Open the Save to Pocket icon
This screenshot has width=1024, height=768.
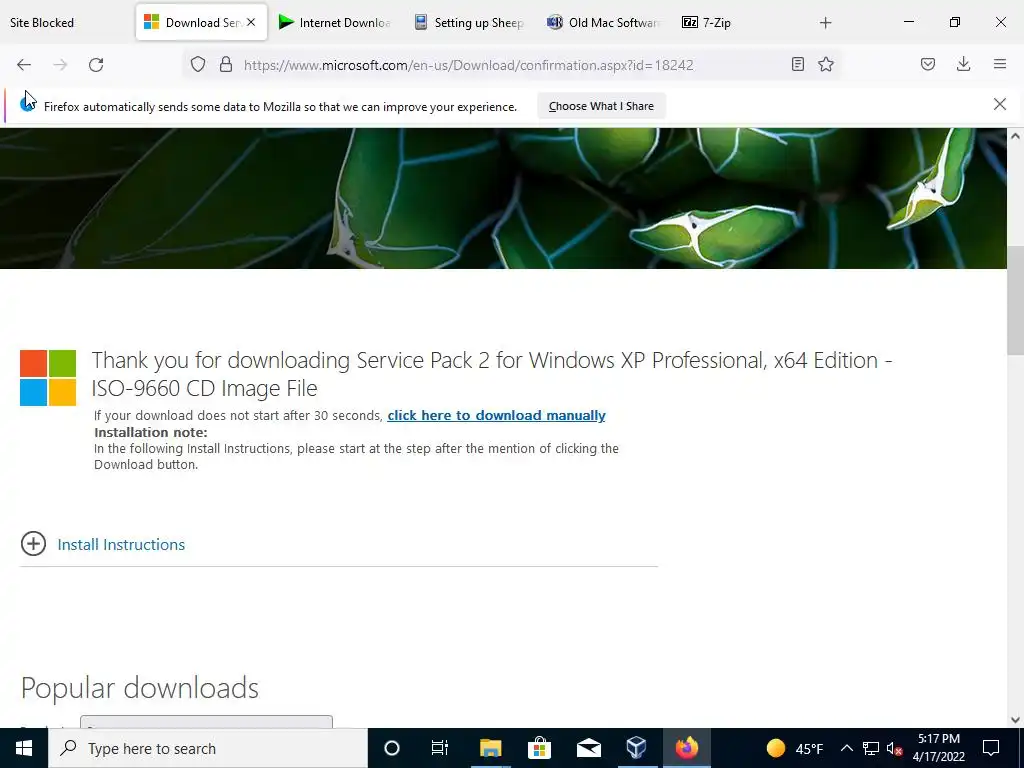pos(928,64)
